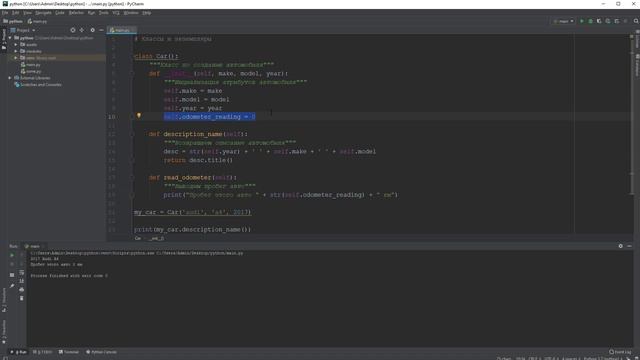Open the Code menu

tap(60, 13)
